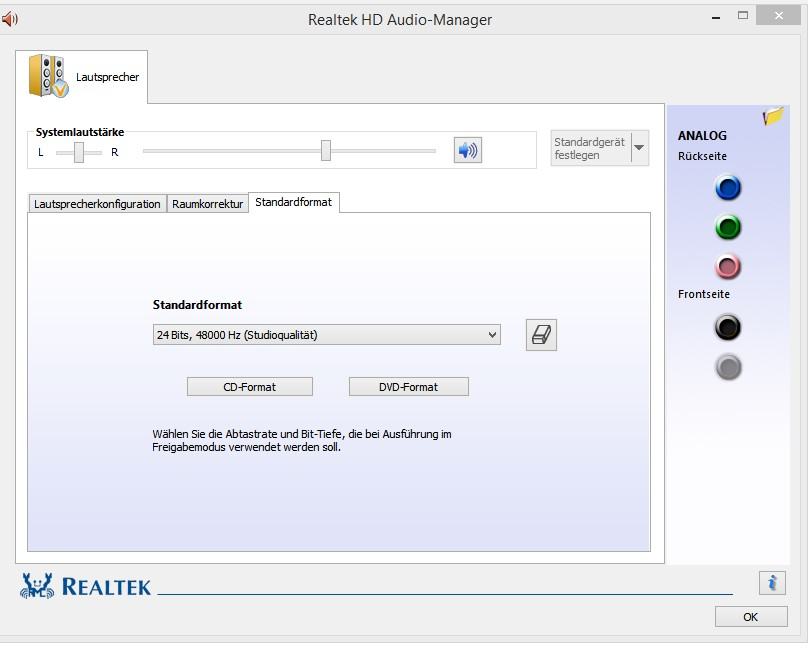Click the black front audio jack

(x=728, y=327)
